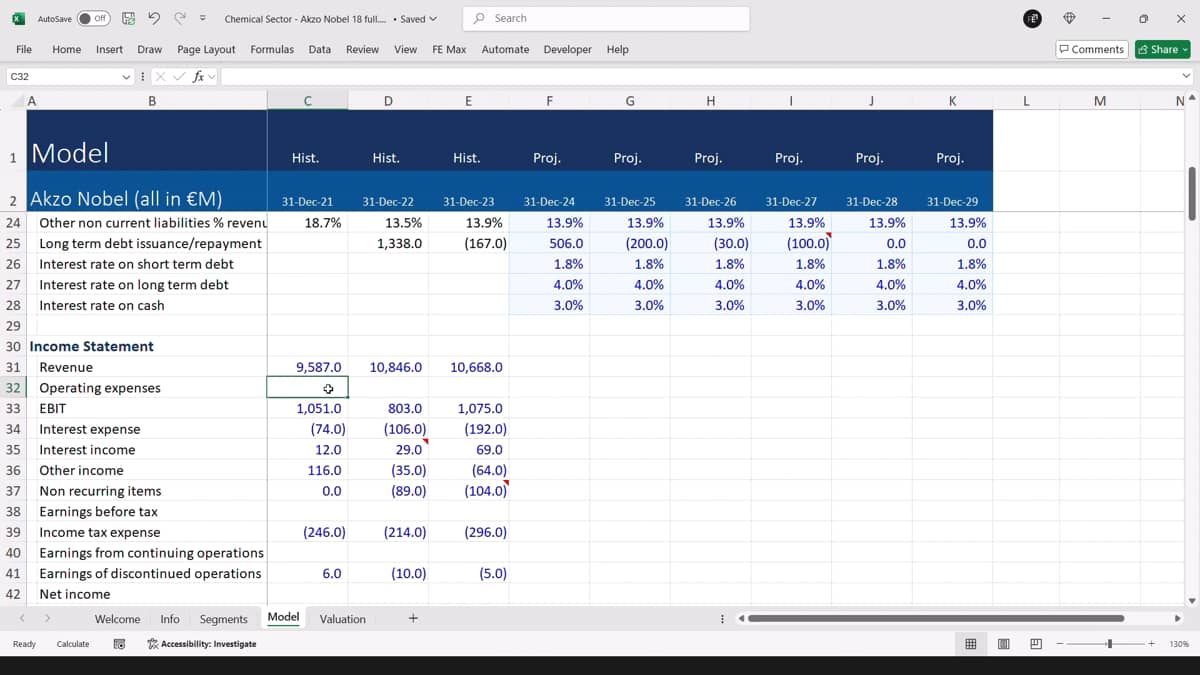Click the macro recording icon in status bar
The width and height of the screenshot is (1200, 675).
(x=119, y=644)
